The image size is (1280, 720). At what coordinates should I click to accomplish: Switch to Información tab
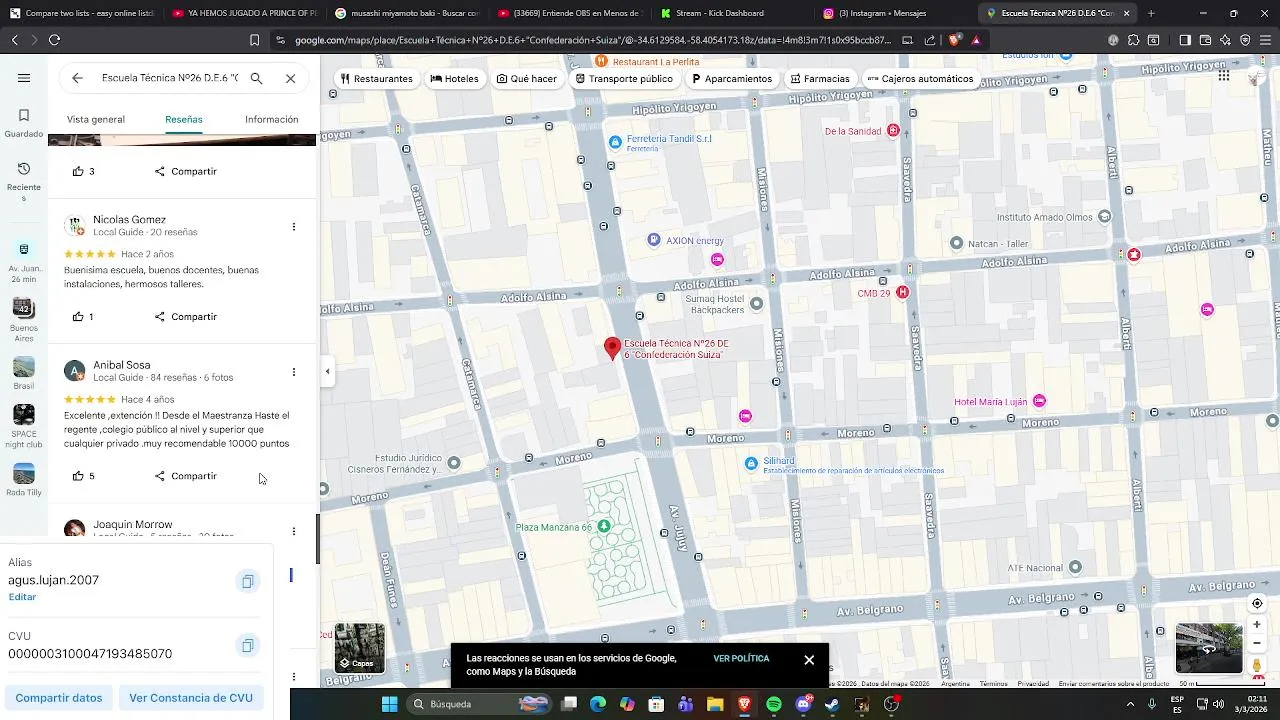[x=272, y=119]
